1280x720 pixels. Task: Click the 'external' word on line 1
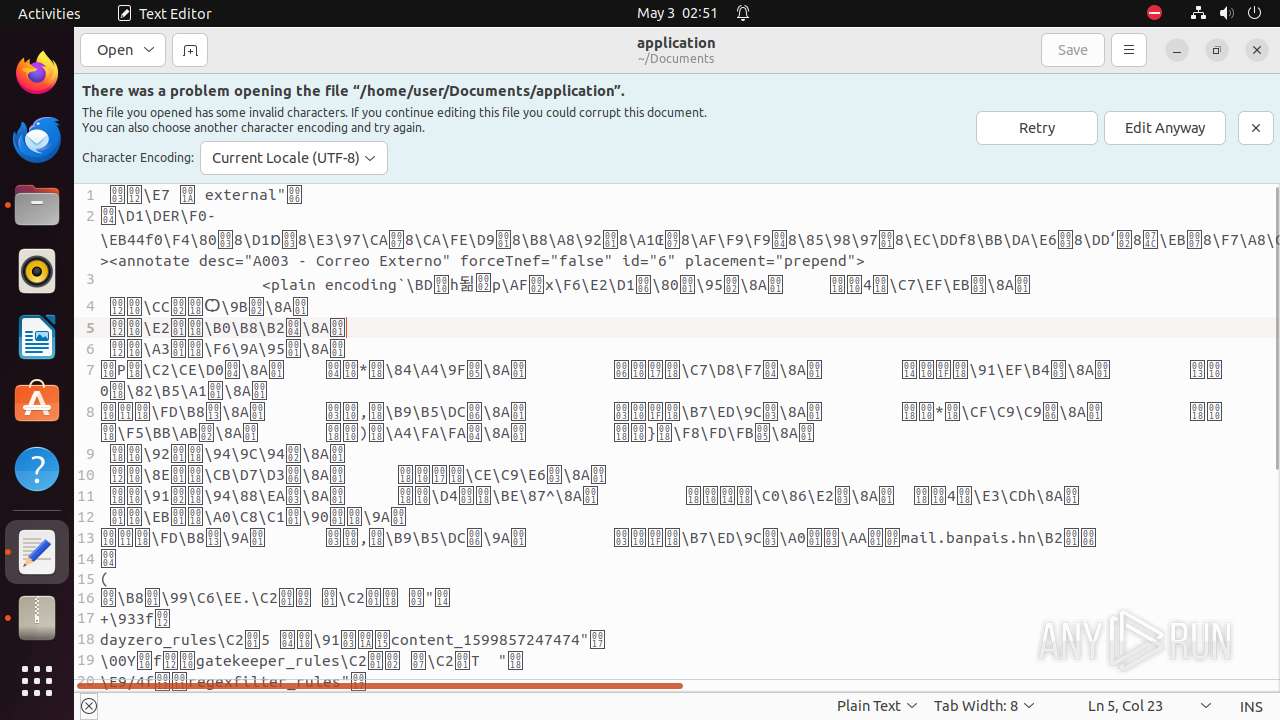point(240,195)
